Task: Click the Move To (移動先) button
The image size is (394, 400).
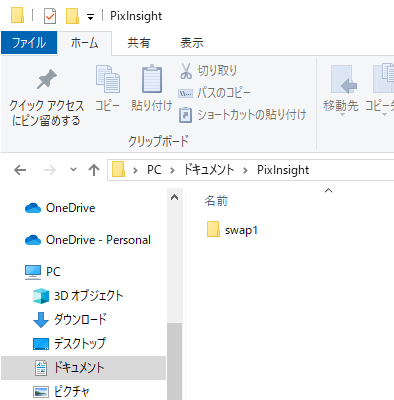Action: [x=341, y=90]
